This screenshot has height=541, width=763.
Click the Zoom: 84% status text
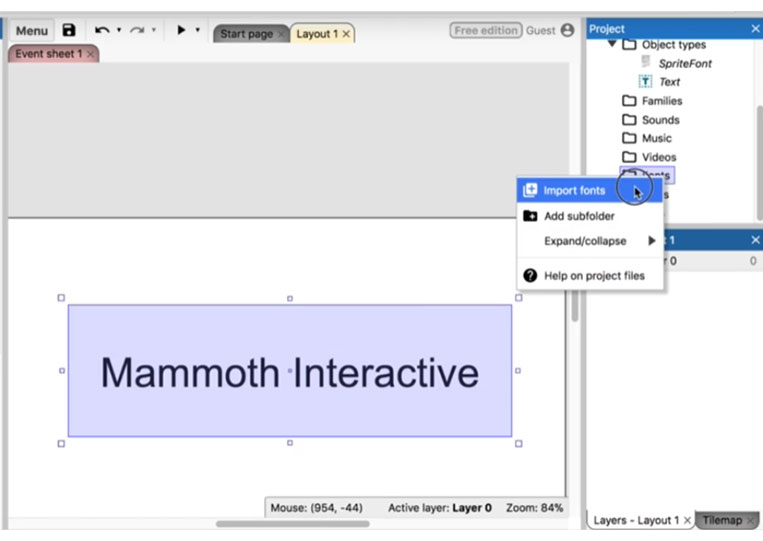click(534, 508)
